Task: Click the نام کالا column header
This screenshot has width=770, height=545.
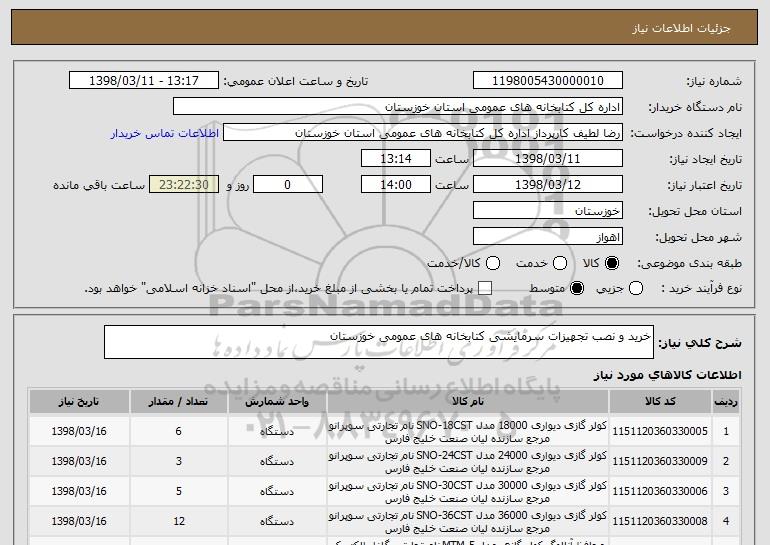Action: click(x=468, y=402)
